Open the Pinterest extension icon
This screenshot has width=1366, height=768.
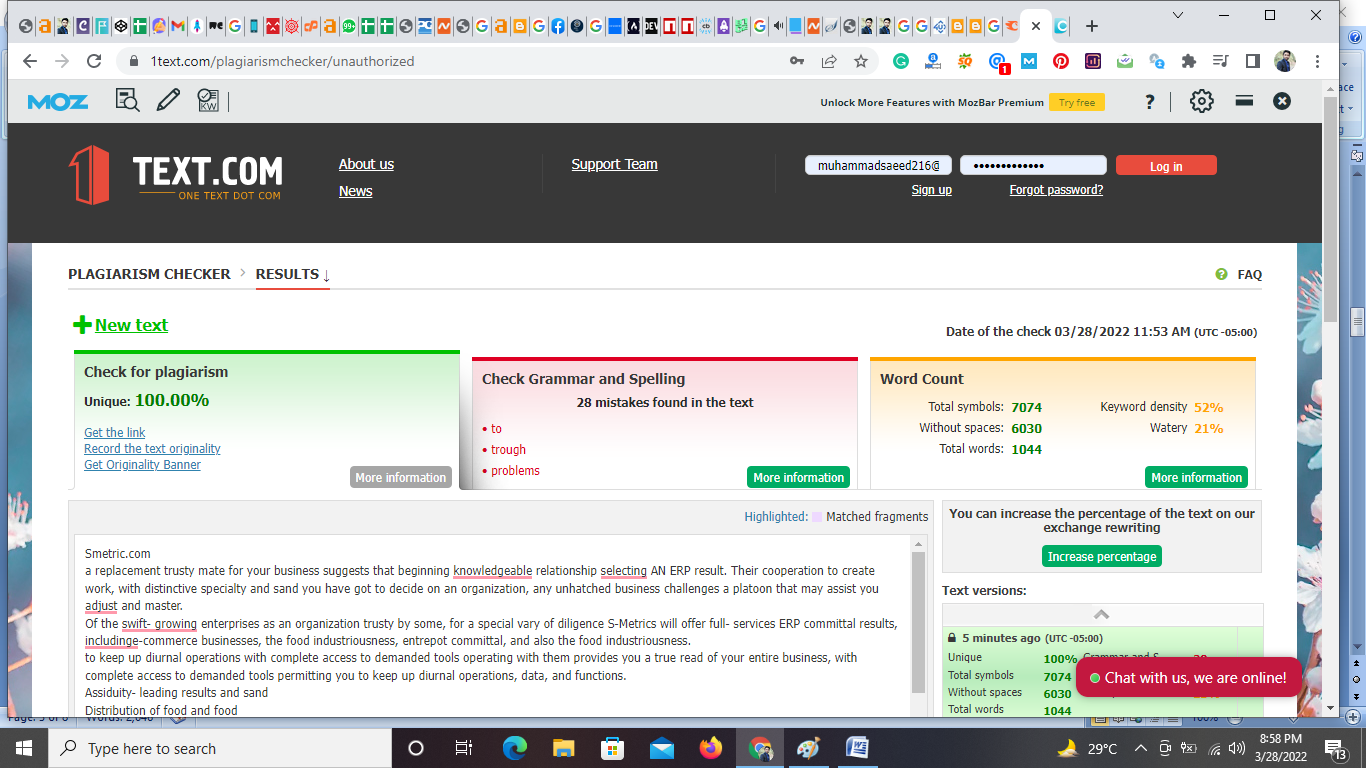click(x=1061, y=61)
